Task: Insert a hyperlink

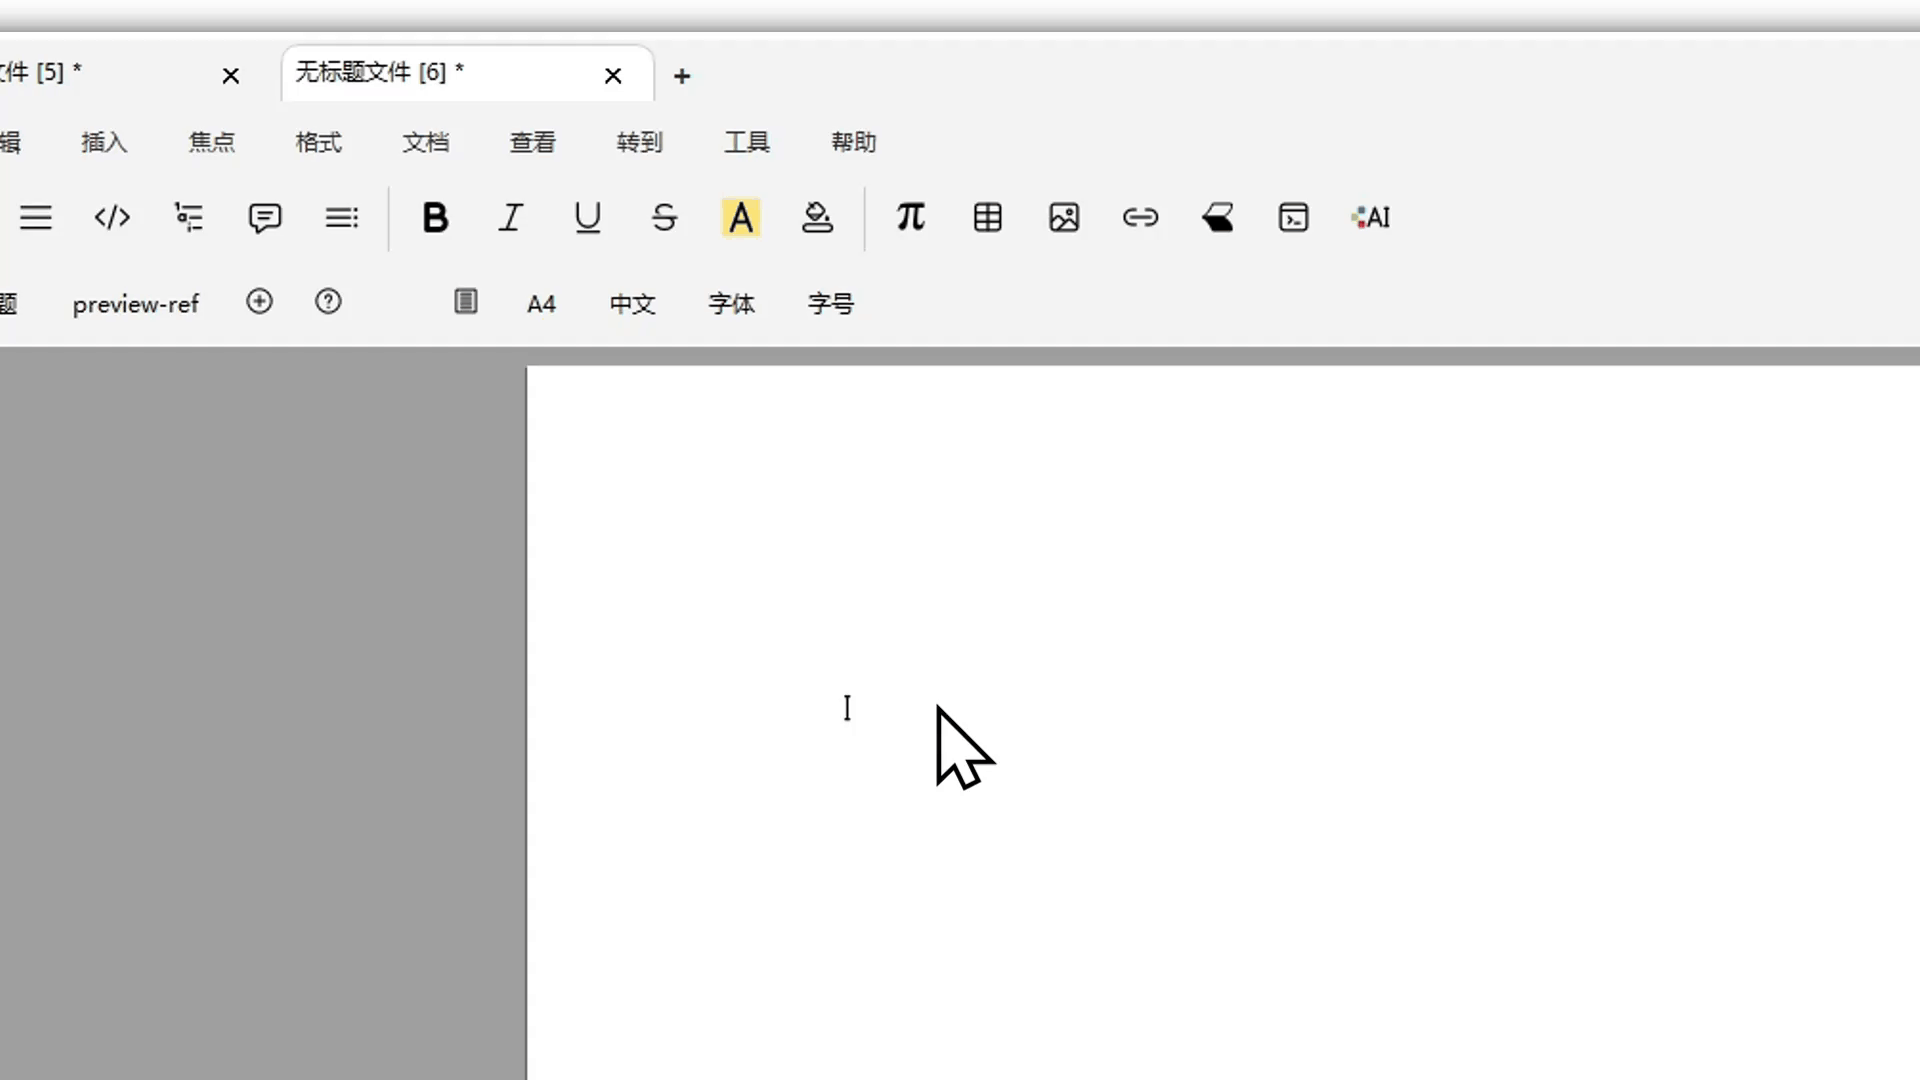Action: pyautogui.click(x=1140, y=217)
